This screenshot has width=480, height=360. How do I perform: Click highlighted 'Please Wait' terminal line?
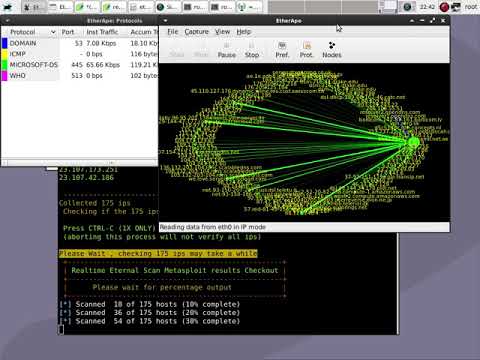(x=158, y=253)
